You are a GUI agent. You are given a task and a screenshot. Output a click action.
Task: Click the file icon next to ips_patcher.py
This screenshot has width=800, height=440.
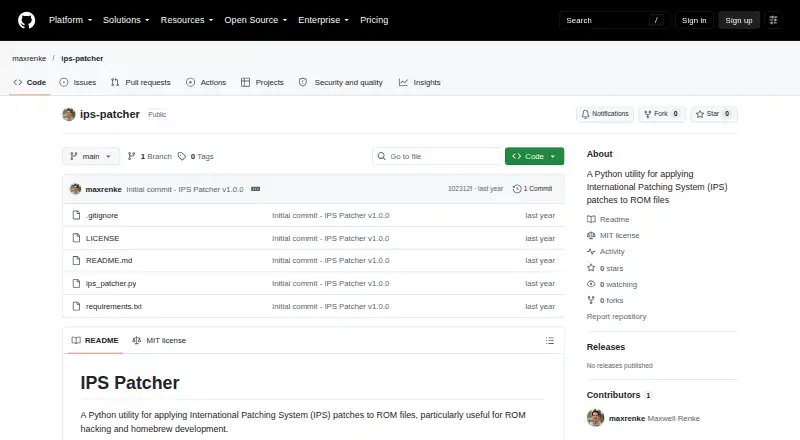coord(76,283)
